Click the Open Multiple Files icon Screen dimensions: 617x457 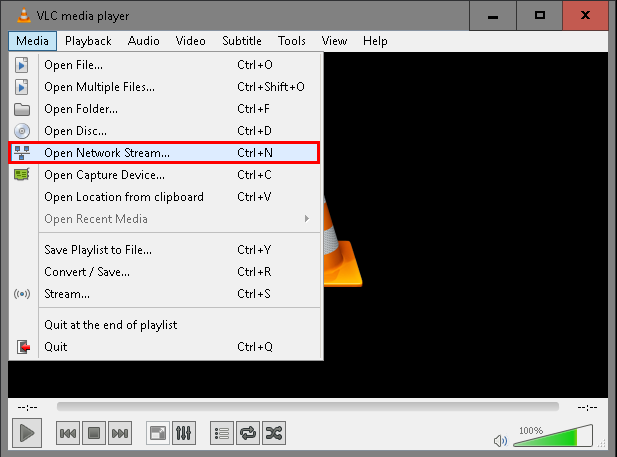click(22, 87)
